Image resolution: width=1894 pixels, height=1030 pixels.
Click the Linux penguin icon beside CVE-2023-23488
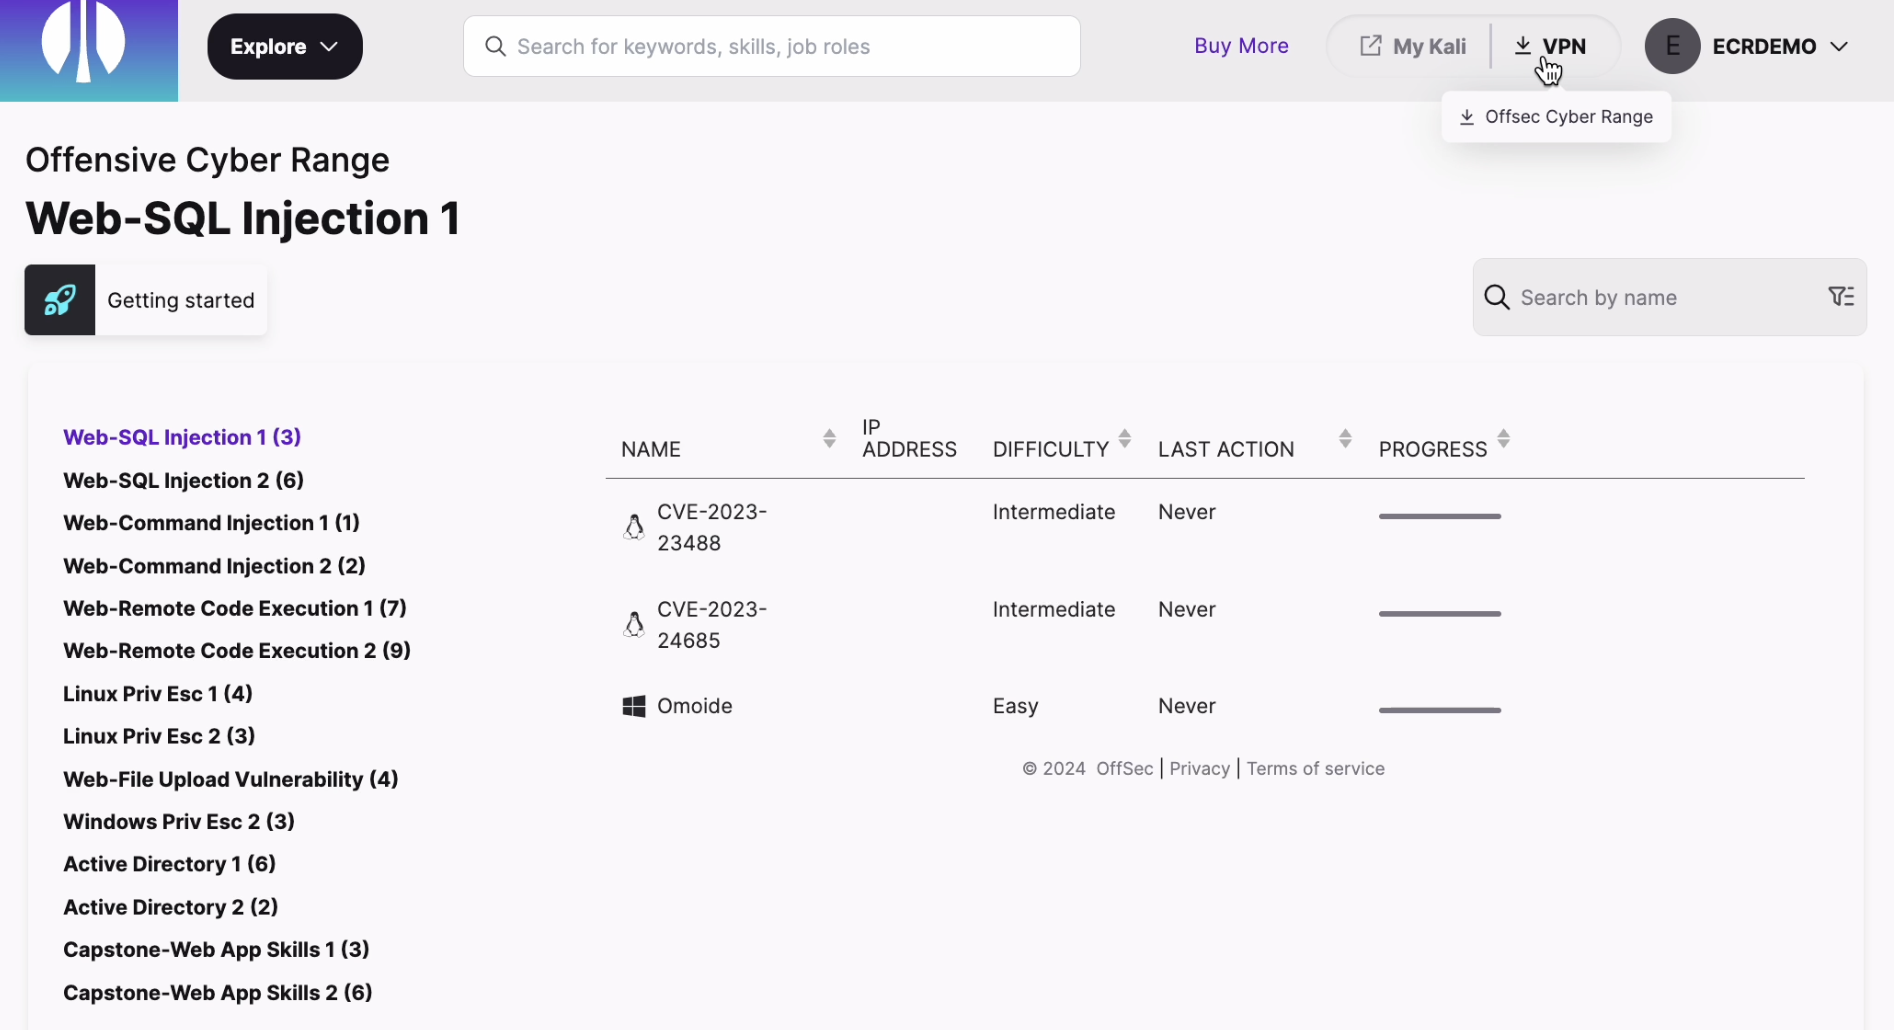pos(634,525)
